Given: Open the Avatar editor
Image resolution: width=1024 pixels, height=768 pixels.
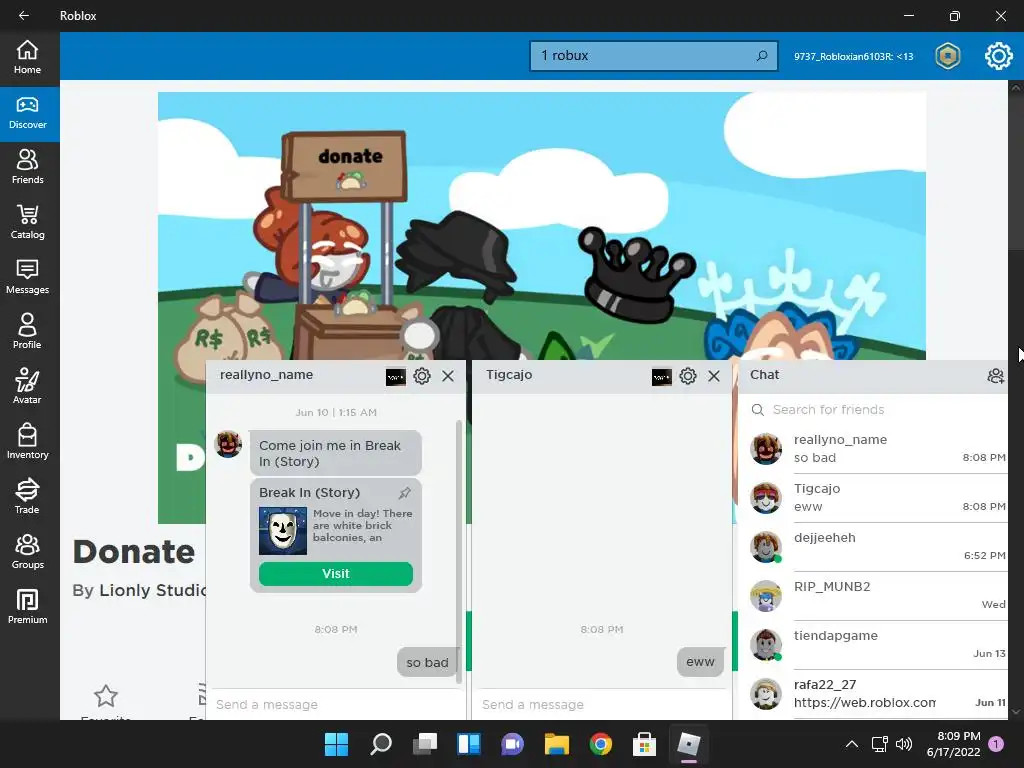Looking at the screenshot, I should coord(27,387).
